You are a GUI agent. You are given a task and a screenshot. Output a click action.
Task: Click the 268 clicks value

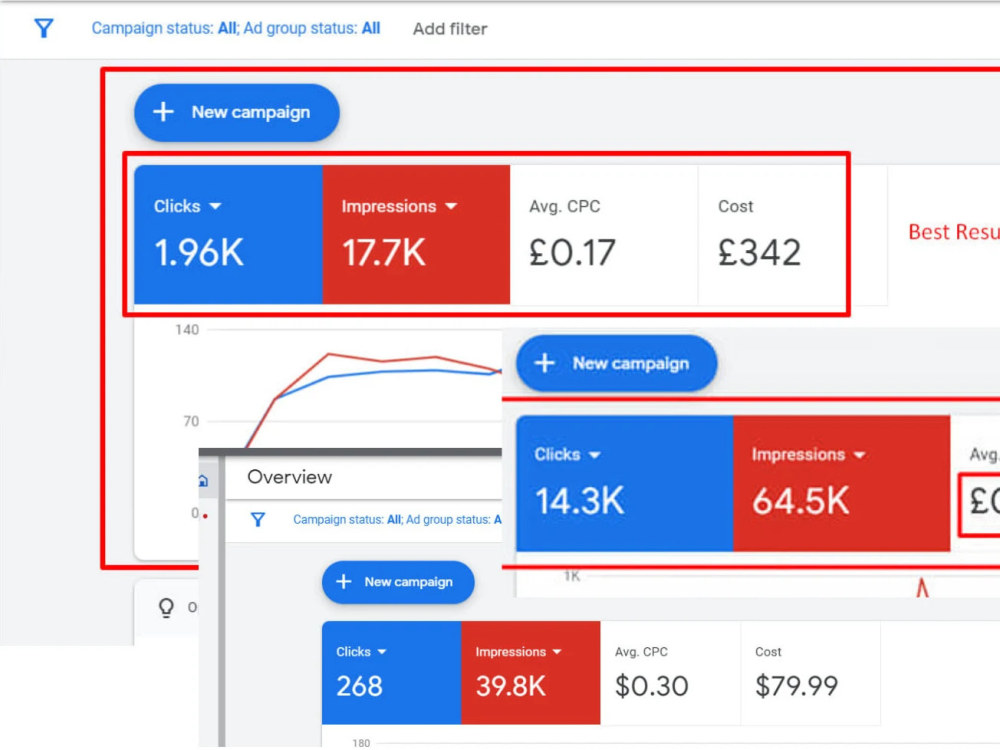coord(360,686)
